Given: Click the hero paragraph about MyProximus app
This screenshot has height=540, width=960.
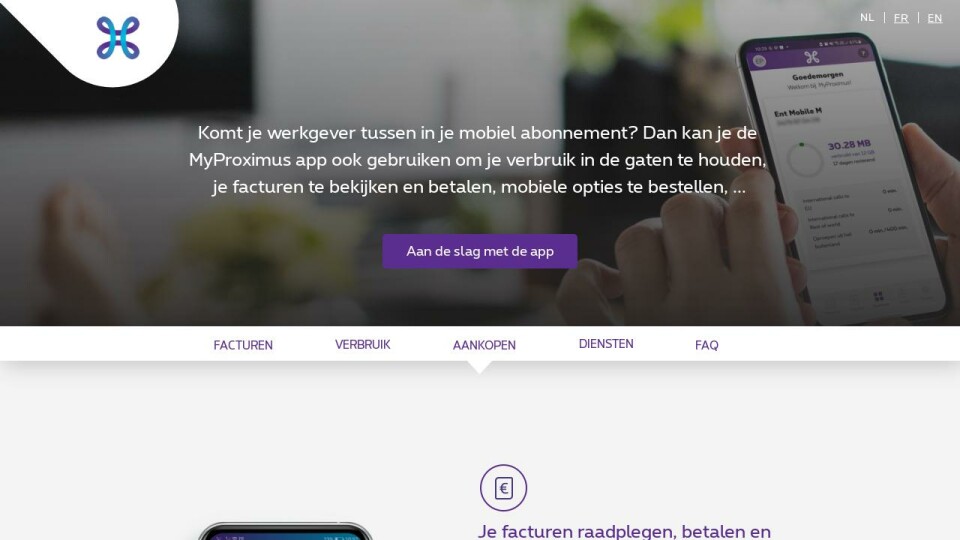Looking at the screenshot, I should [x=478, y=160].
